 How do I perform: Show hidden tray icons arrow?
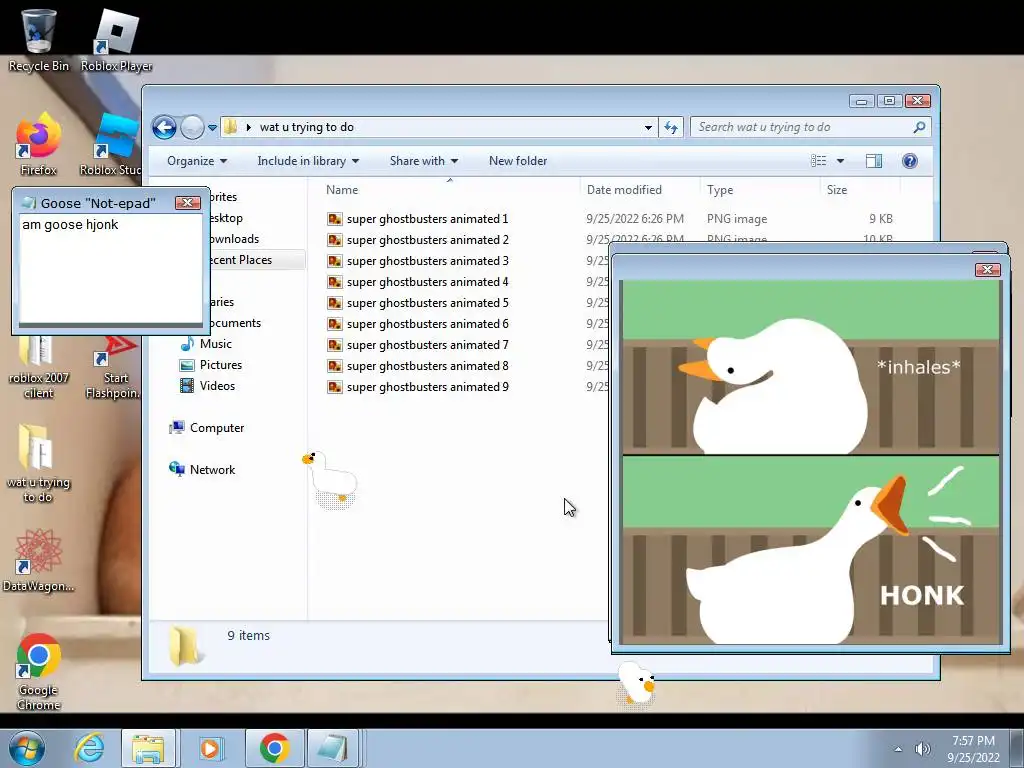click(x=898, y=749)
